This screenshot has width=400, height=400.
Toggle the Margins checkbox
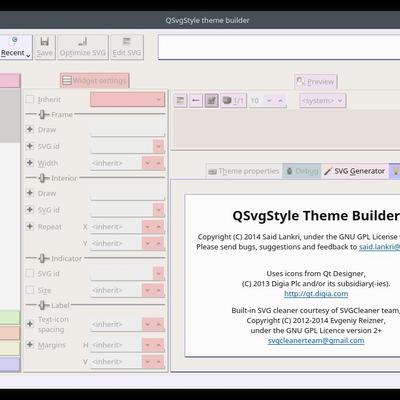(x=30, y=345)
